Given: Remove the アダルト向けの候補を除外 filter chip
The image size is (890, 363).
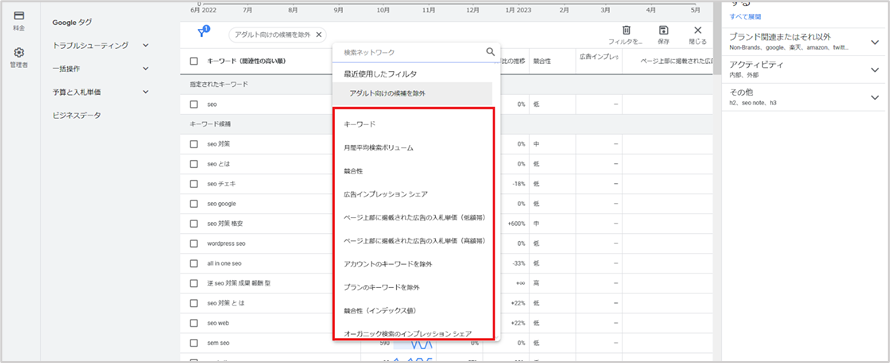Looking at the screenshot, I should pos(318,35).
